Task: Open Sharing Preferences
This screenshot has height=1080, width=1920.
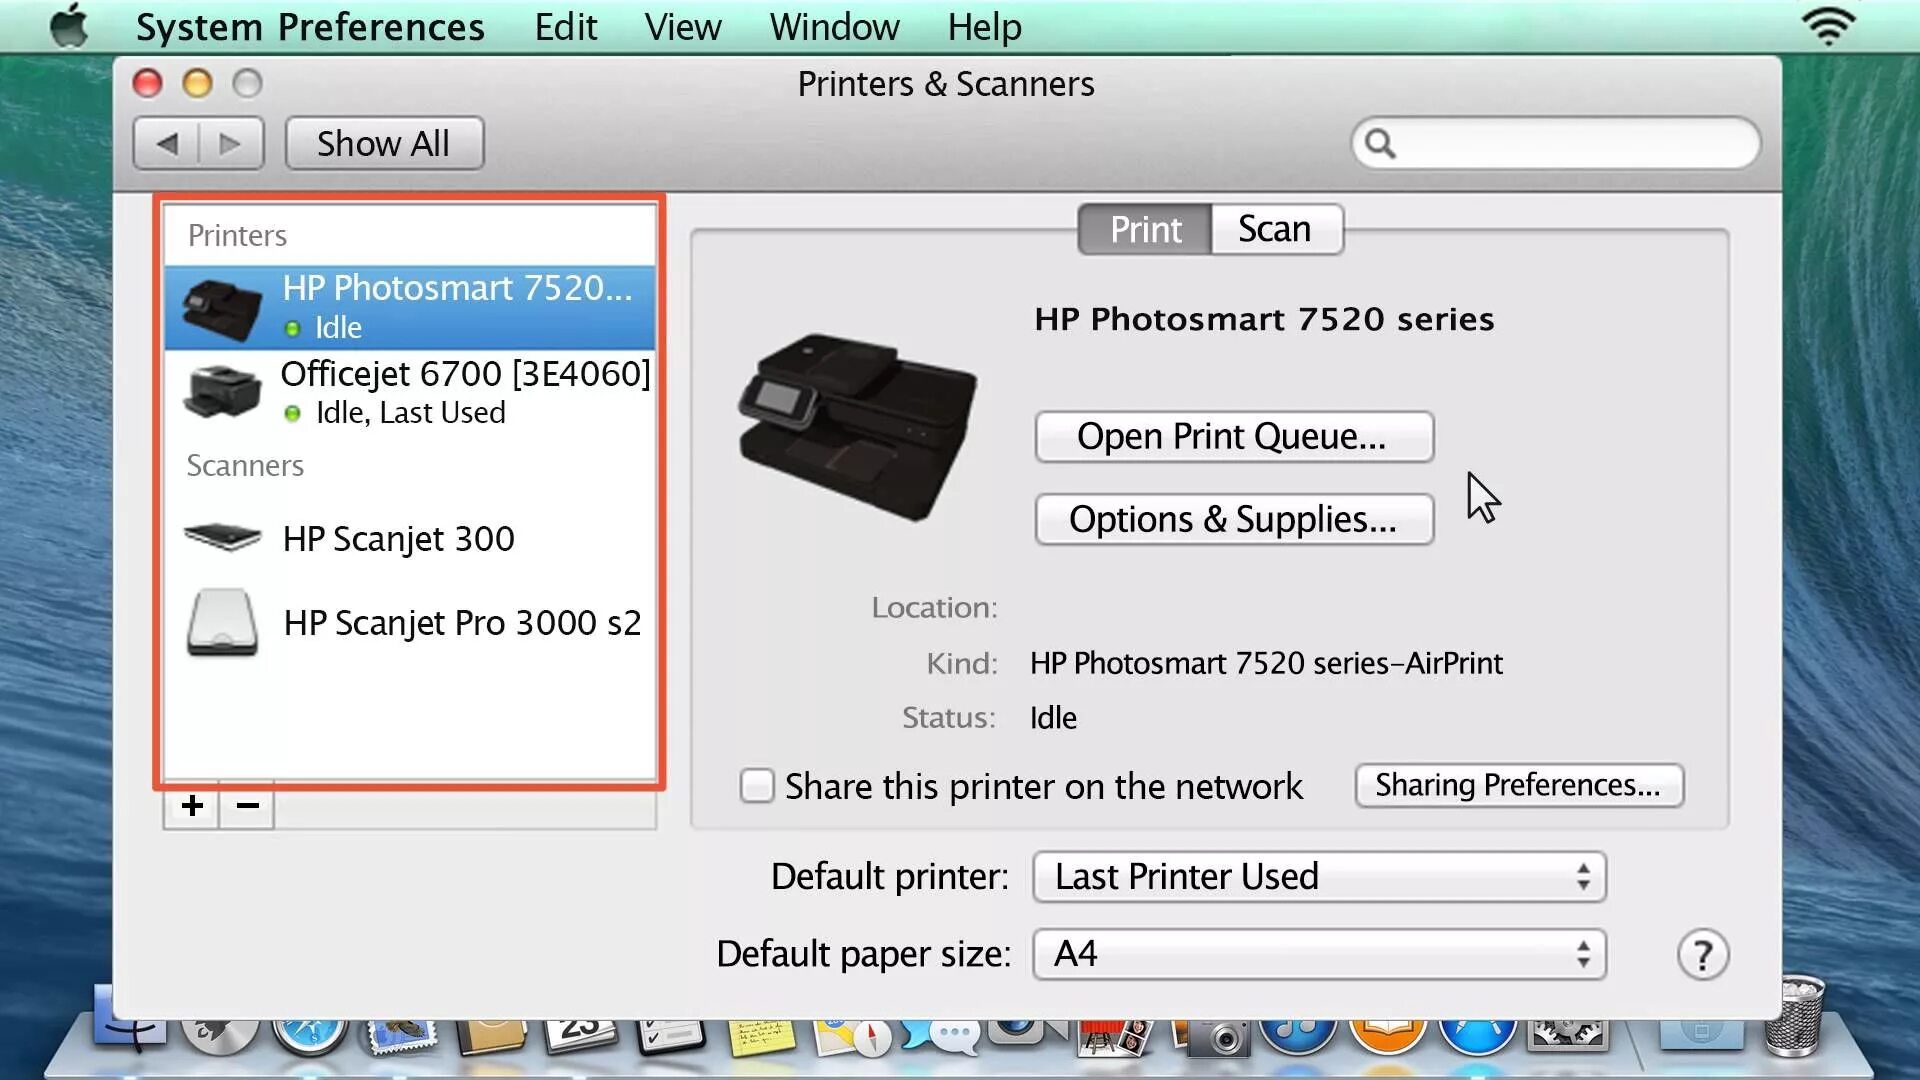Action: [1519, 786]
